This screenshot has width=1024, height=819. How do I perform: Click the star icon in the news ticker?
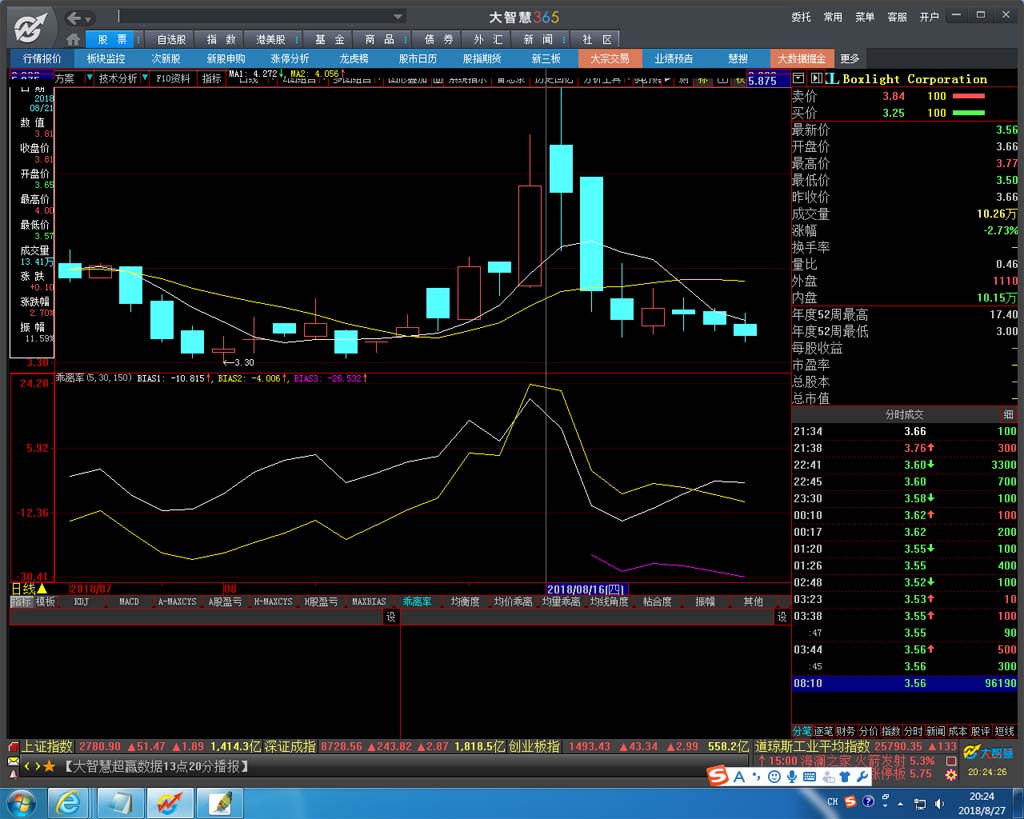click(49, 766)
